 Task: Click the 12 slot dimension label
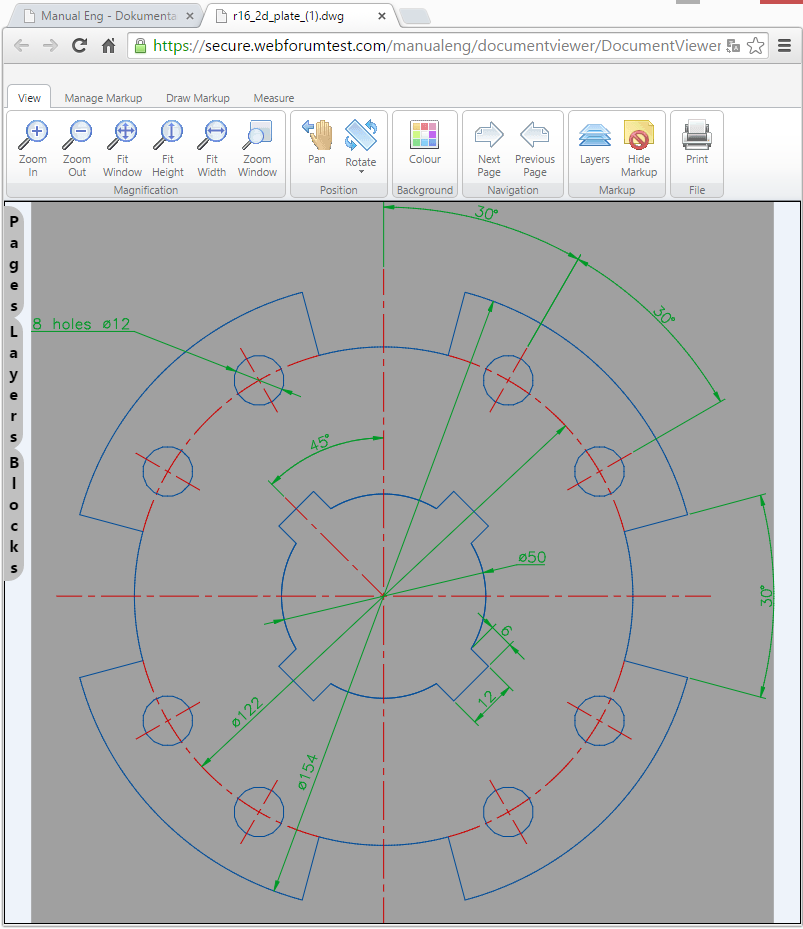487,699
